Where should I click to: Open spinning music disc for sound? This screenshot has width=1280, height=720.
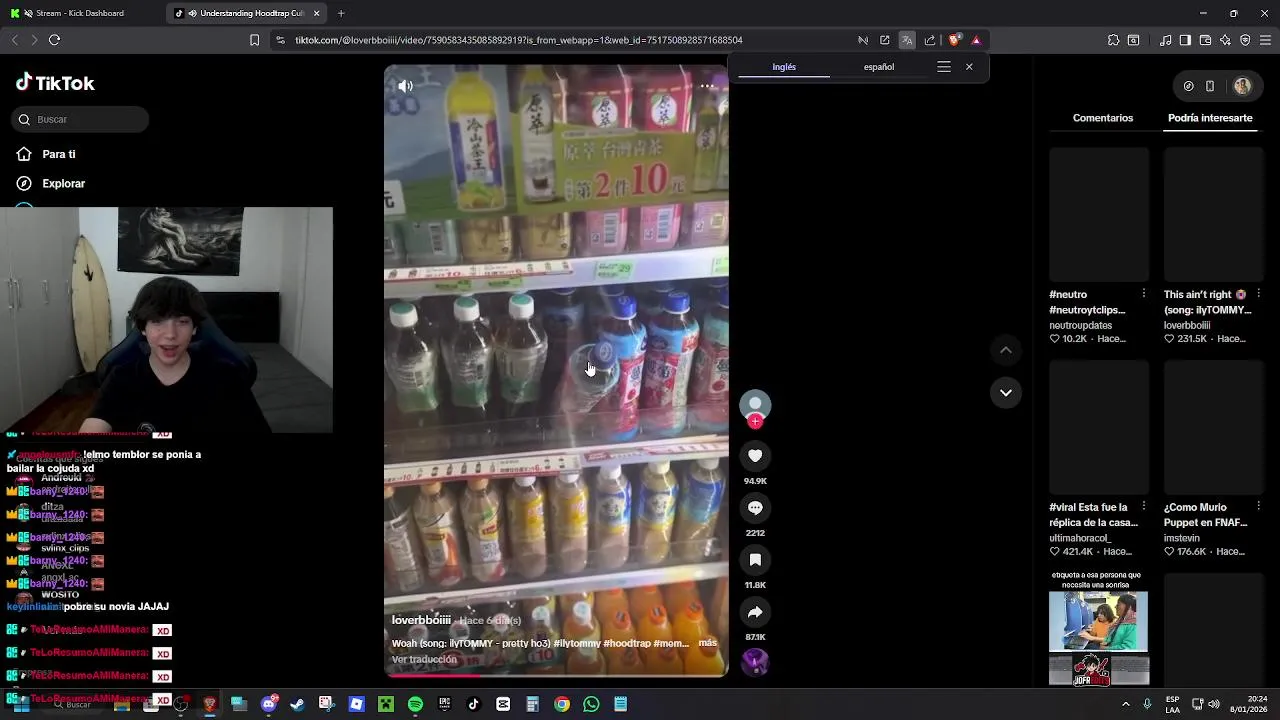tap(755, 662)
